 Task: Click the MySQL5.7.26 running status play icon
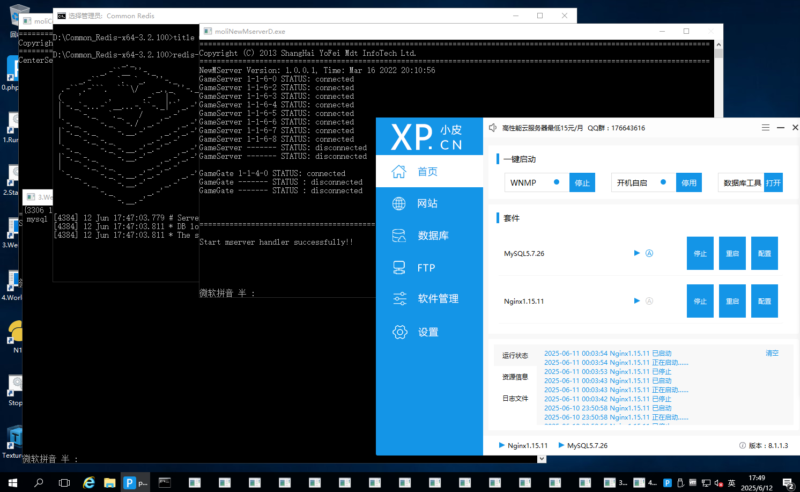[636, 253]
